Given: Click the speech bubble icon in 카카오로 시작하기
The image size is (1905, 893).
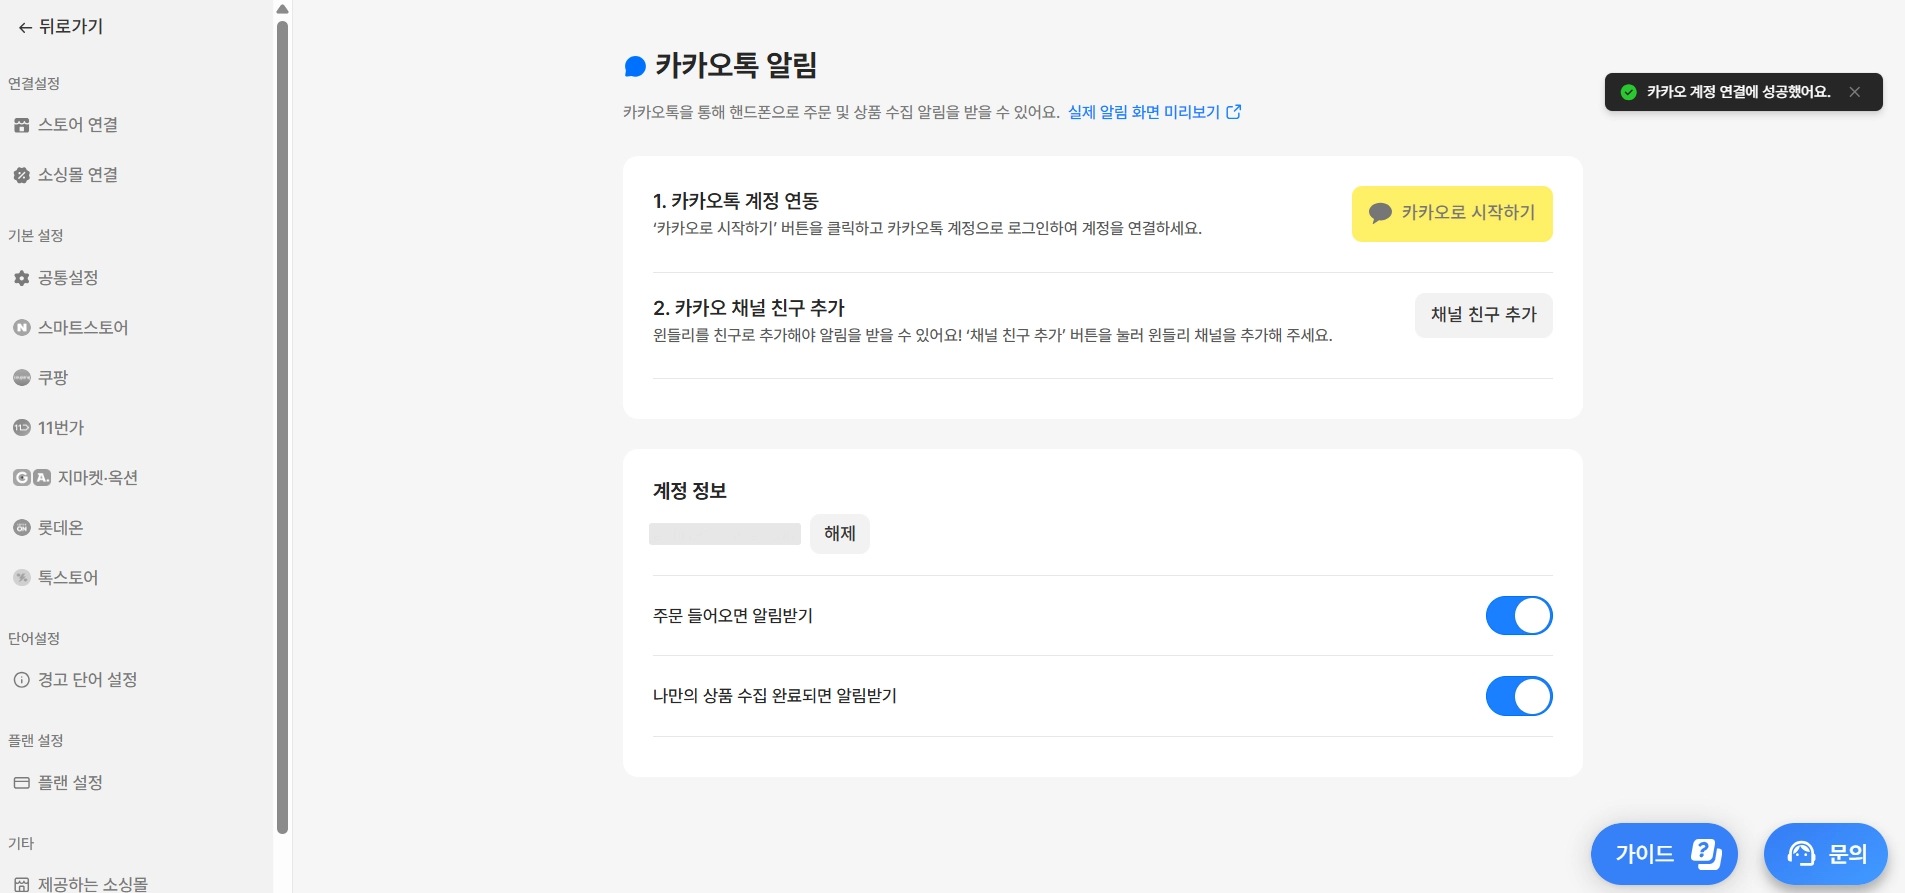Looking at the screenshot, I should click(x=1380, y=213).
